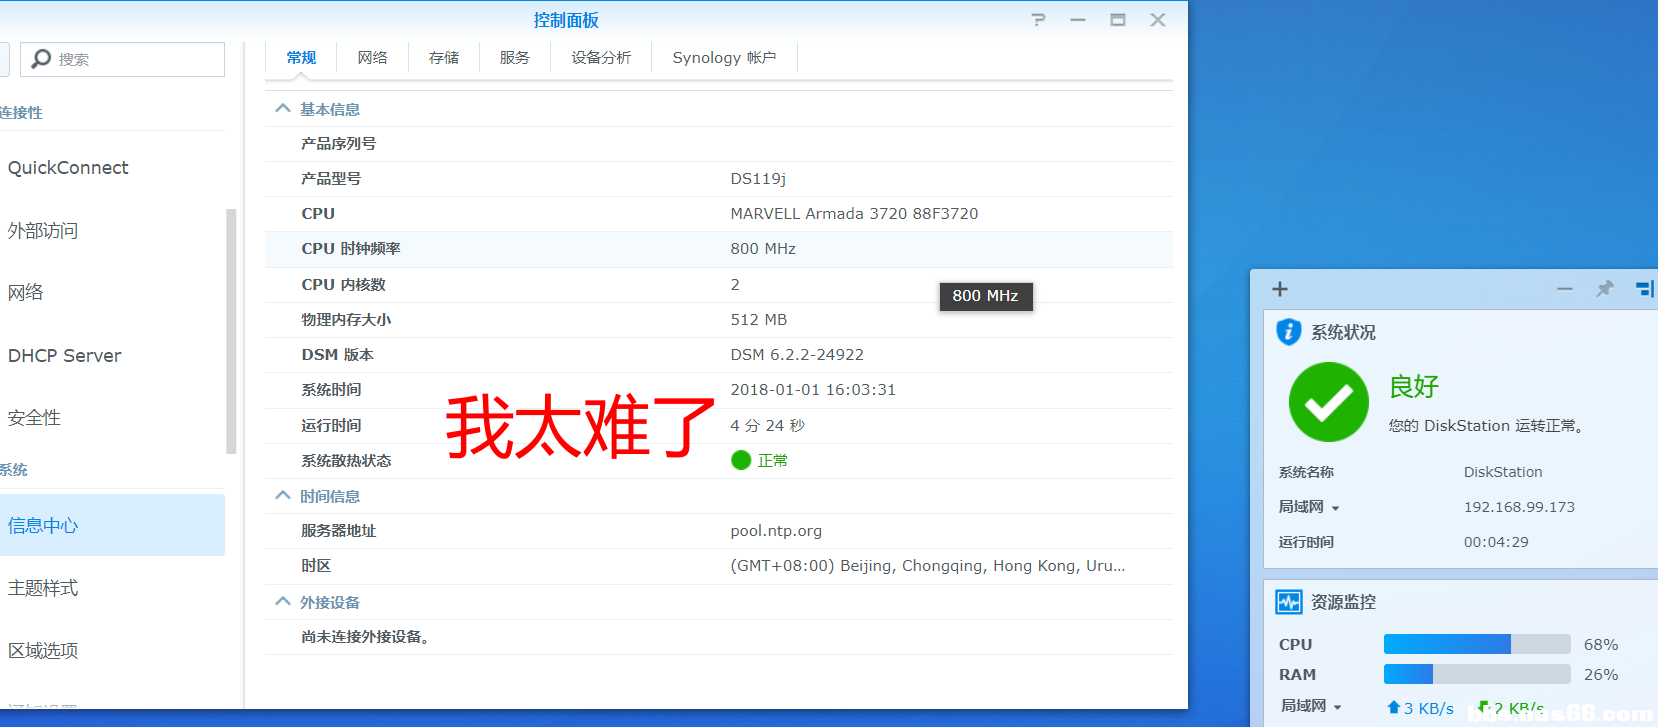Image resolution: width=1658 pixels, height=727 pixels.
Task: Click the 良好 status text
Action: pos(1414,387)
